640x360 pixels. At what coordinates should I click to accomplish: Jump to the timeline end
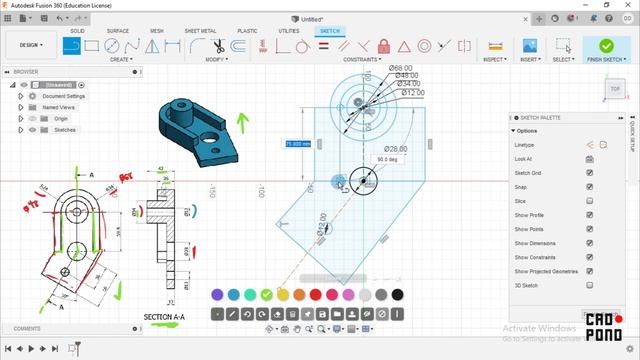point(55,349)
